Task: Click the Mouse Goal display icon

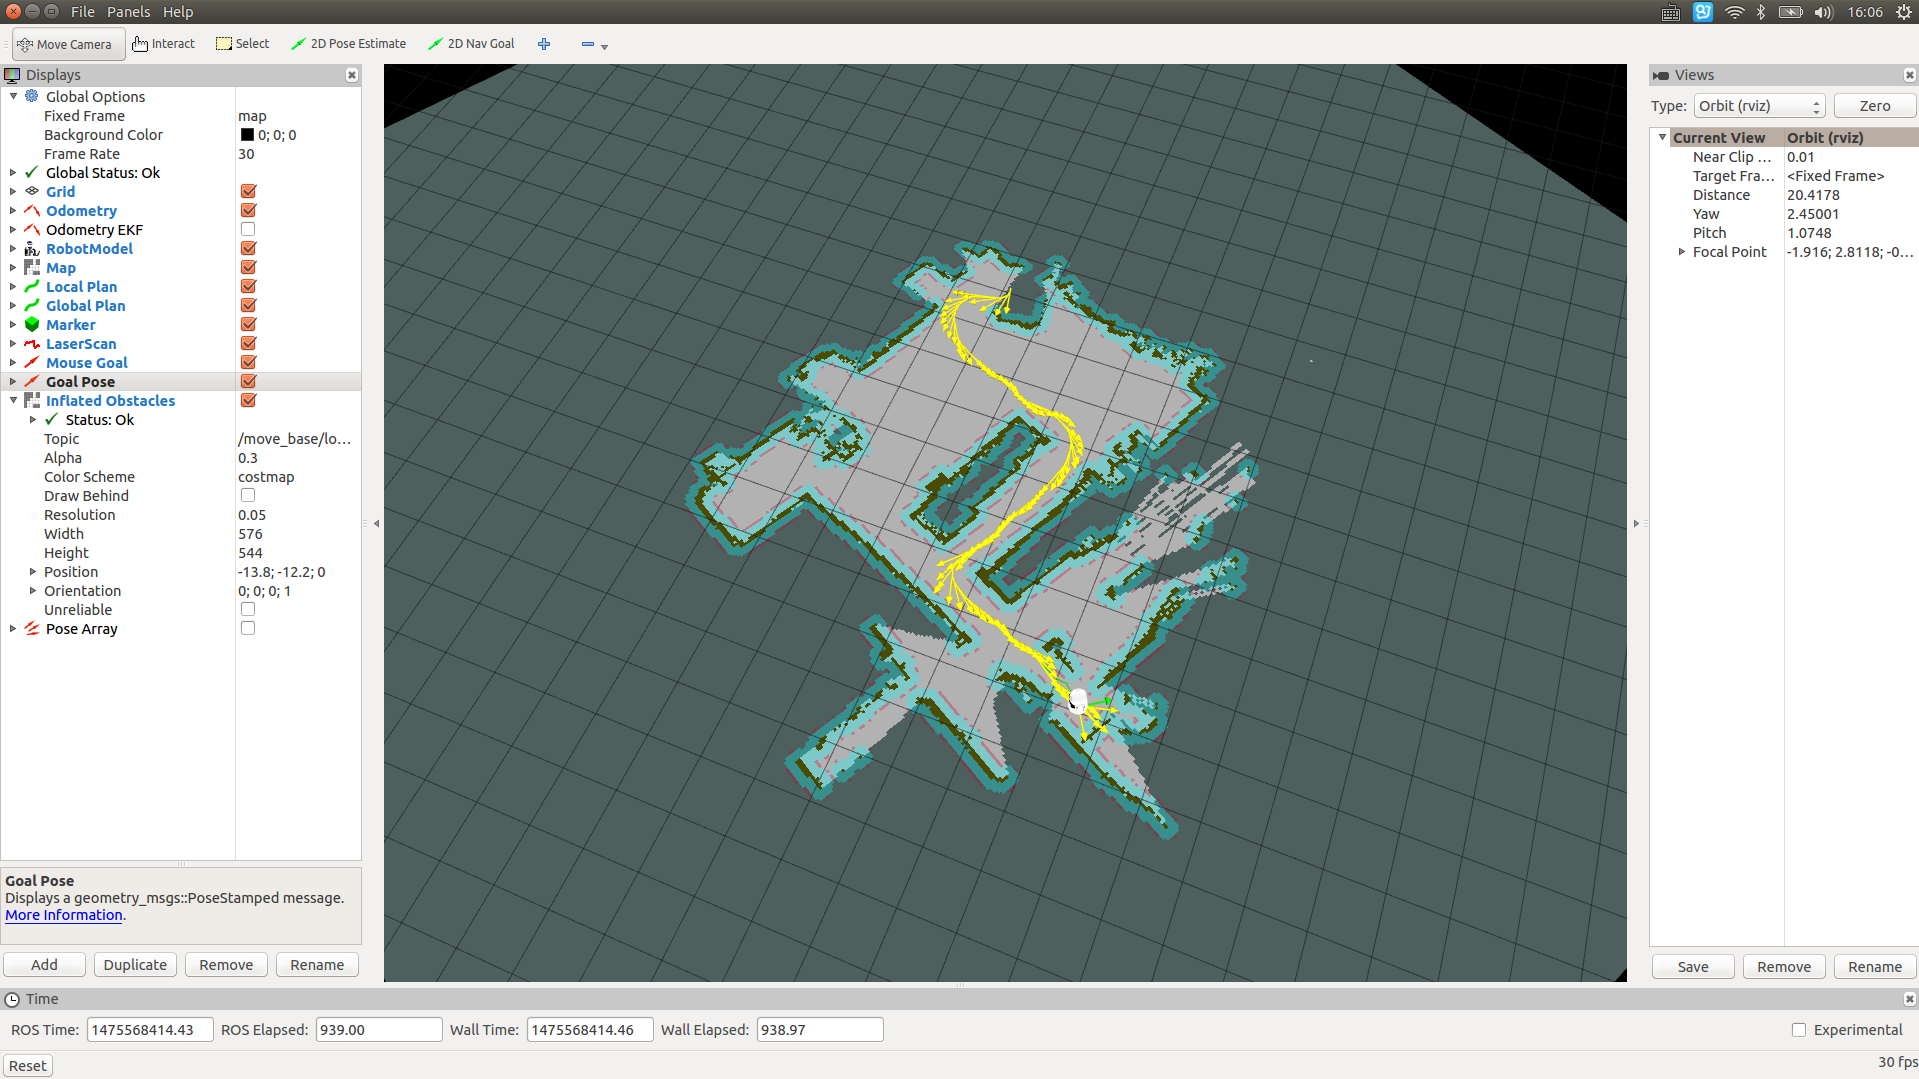Action: pos(32,362)
